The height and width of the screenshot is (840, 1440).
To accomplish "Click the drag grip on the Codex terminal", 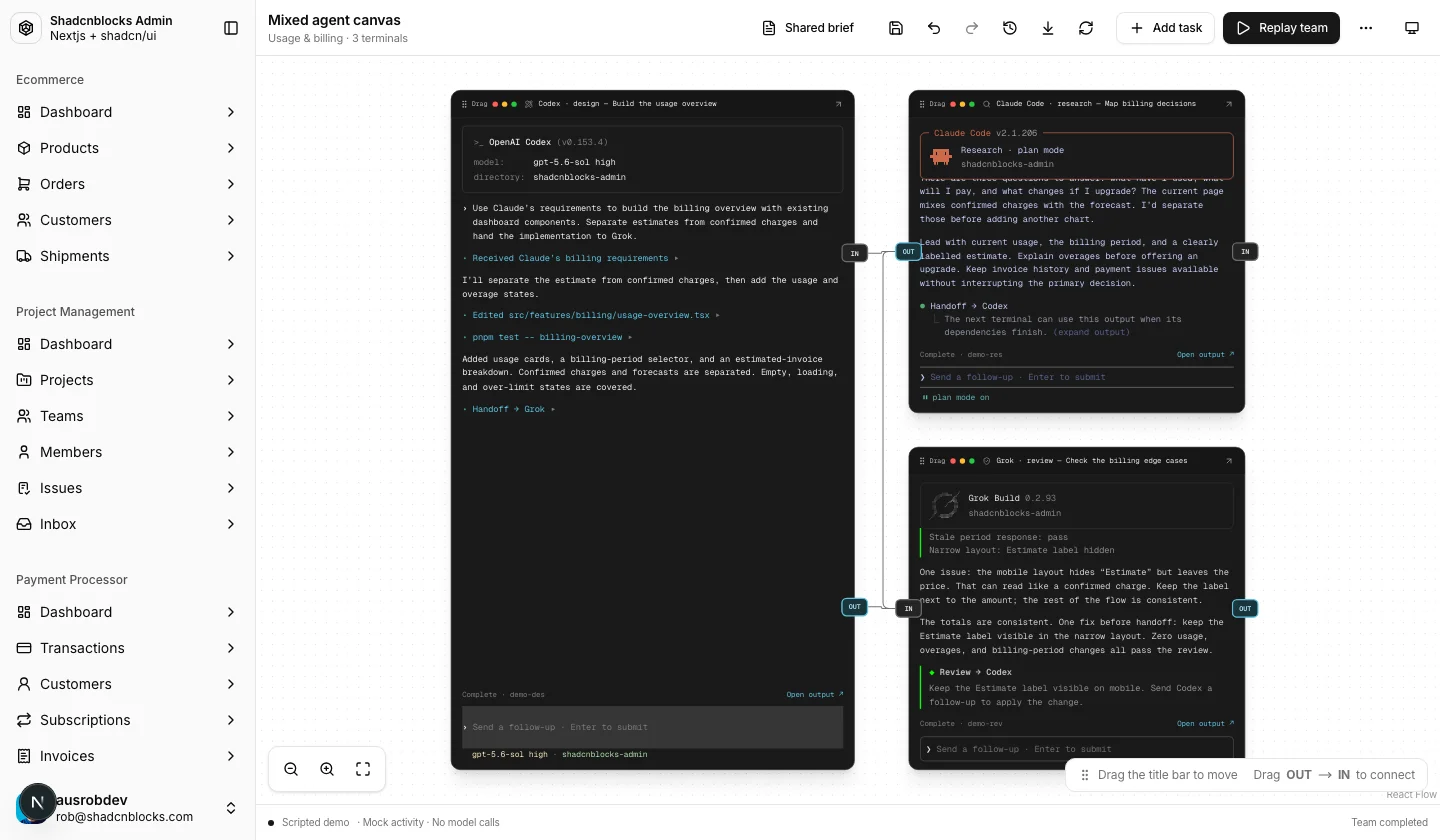I will 464,104.
